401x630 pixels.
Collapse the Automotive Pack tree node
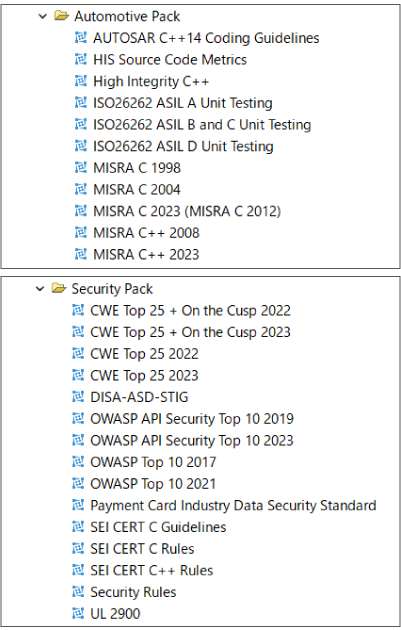(43, 16)
